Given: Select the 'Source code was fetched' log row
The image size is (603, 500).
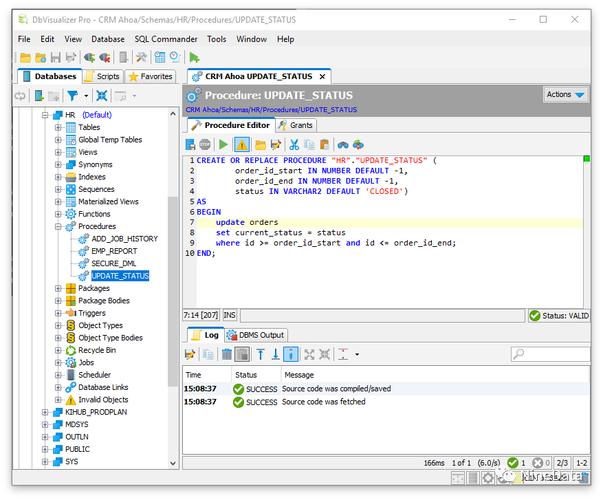Looking at the screenshot, I should coord(386,402).
